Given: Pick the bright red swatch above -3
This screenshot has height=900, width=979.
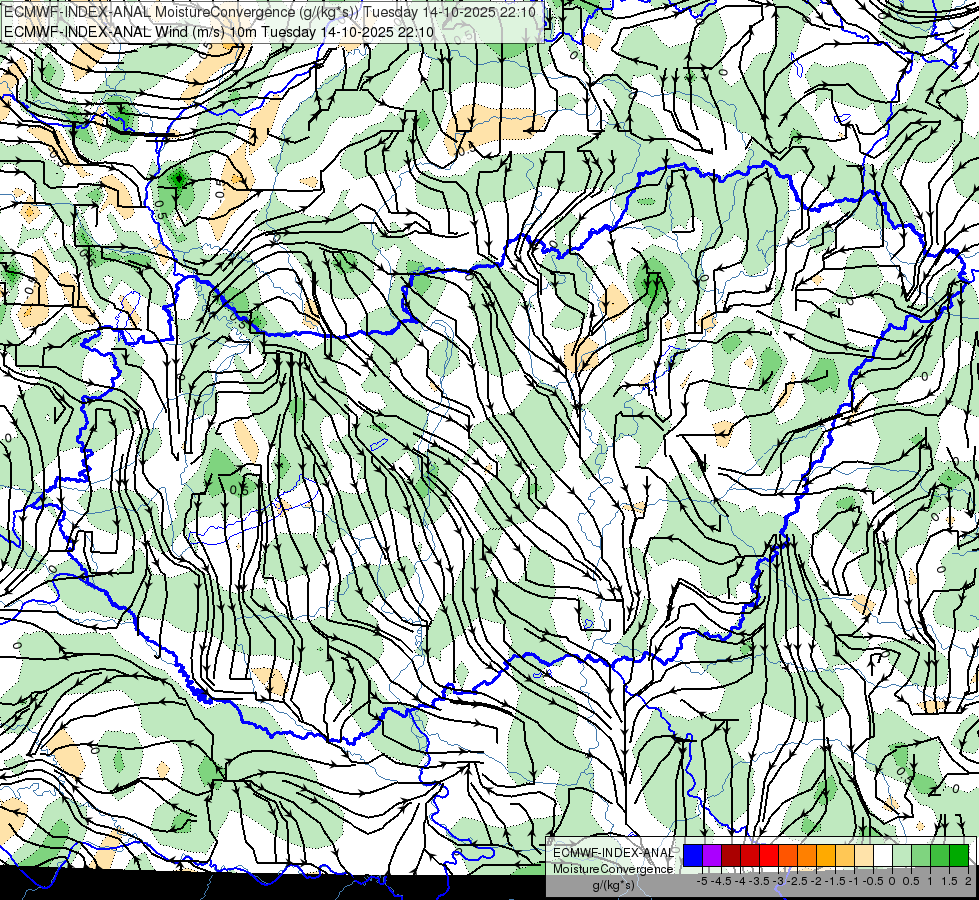Looking at the screenshot, I should [x=769, y=856].
